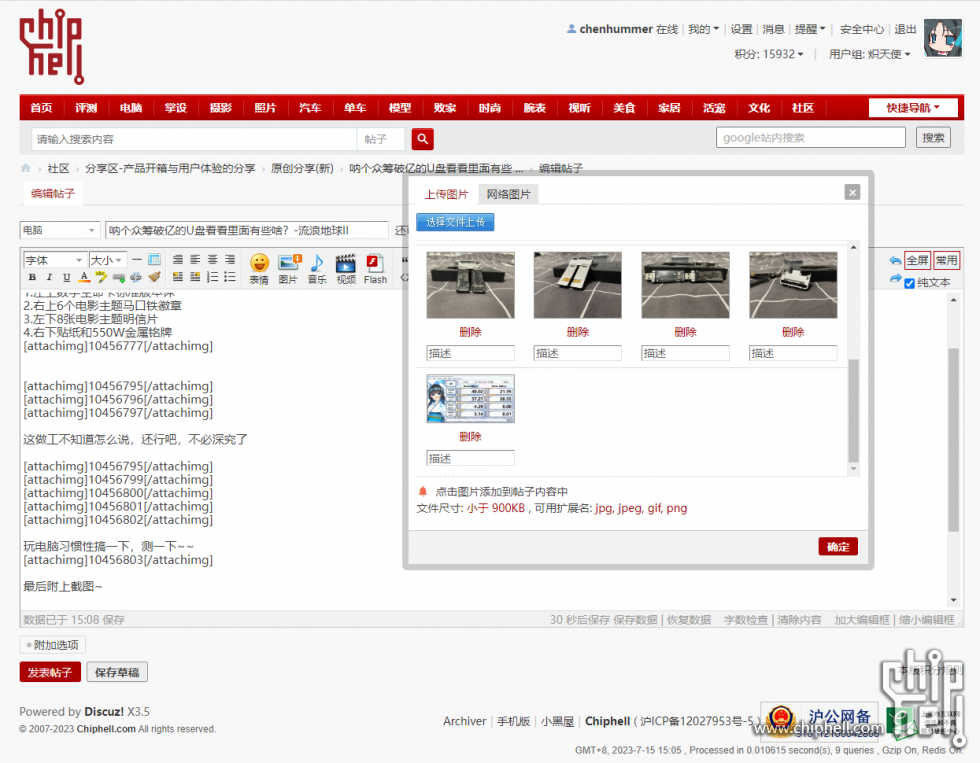Image resolution: width=980 pixels, height=763 pixels.
Task: Open the 快捷导航 quick navigation dropdown
Action: pos(913,107)
